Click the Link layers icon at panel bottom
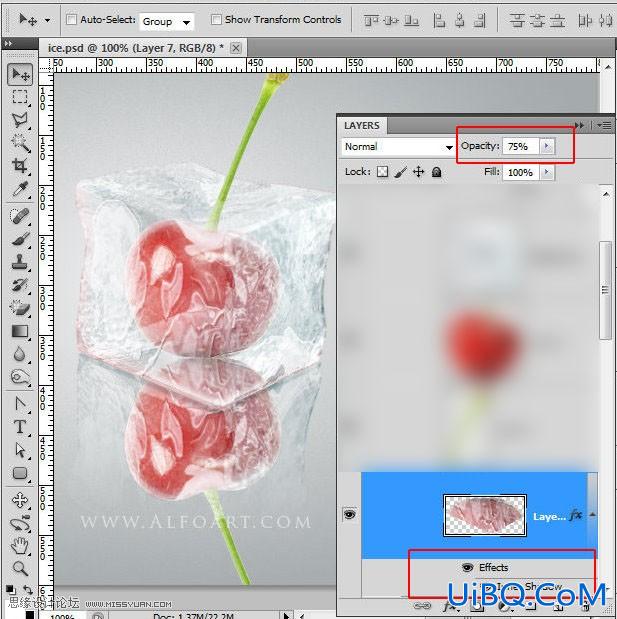The image size is (617, 619). [x=422, y=606]
